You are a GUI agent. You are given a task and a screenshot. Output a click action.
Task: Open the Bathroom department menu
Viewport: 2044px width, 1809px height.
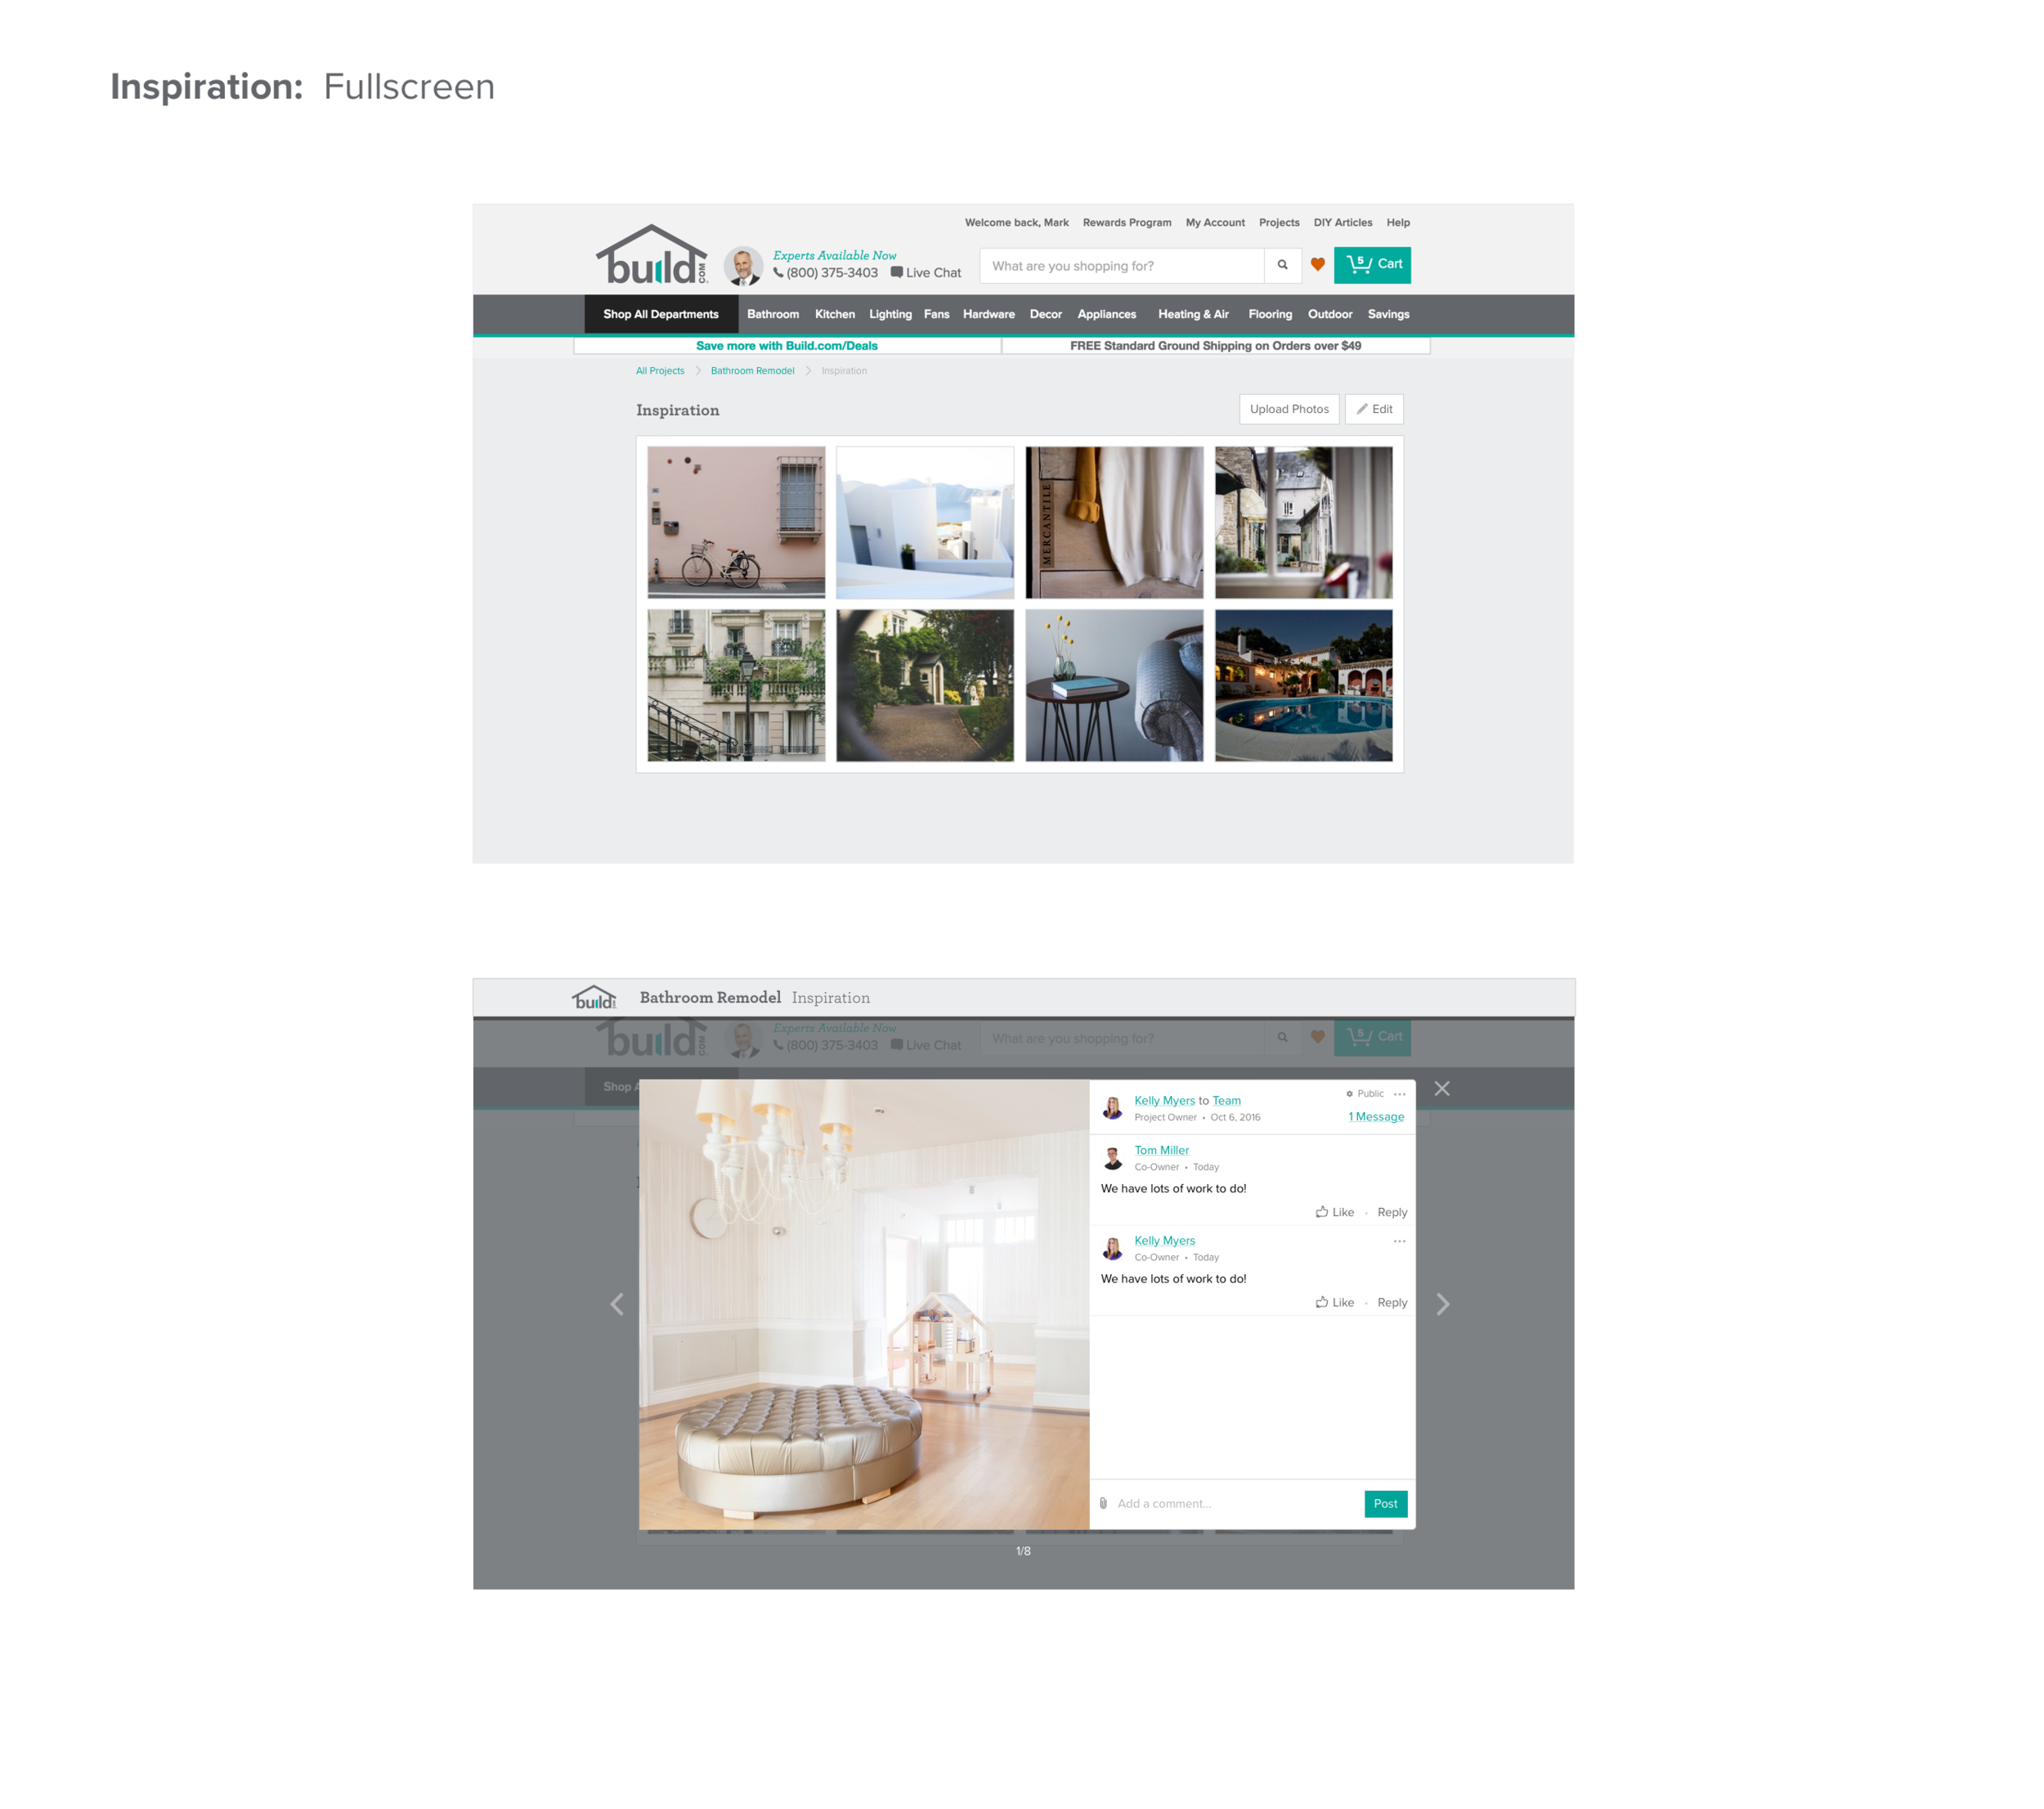pyautogui.click(x=773, y=314)
